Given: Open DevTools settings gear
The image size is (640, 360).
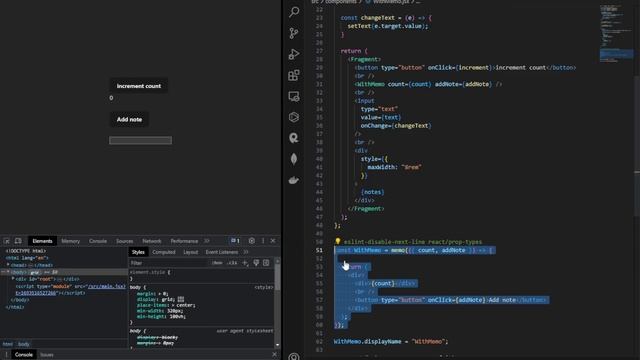Looking at the screenshot, I should coord(251,241).
